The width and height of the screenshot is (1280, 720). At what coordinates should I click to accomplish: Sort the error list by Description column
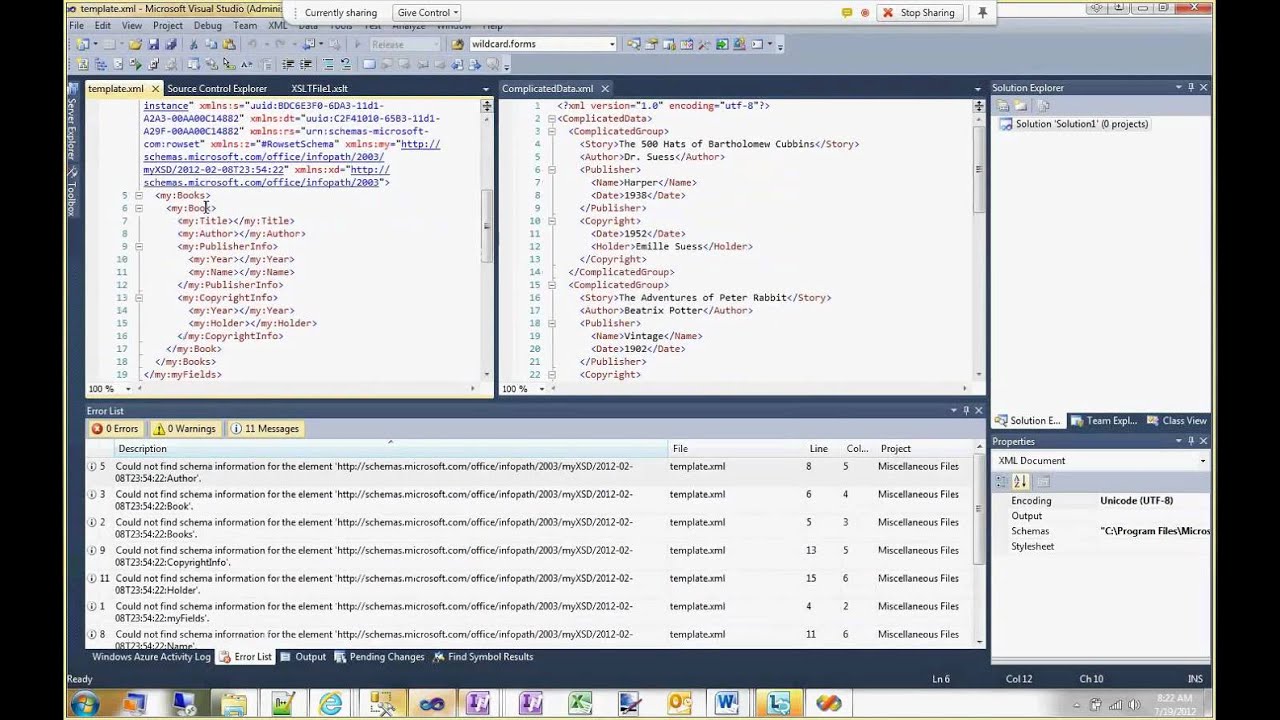[390, 449]
